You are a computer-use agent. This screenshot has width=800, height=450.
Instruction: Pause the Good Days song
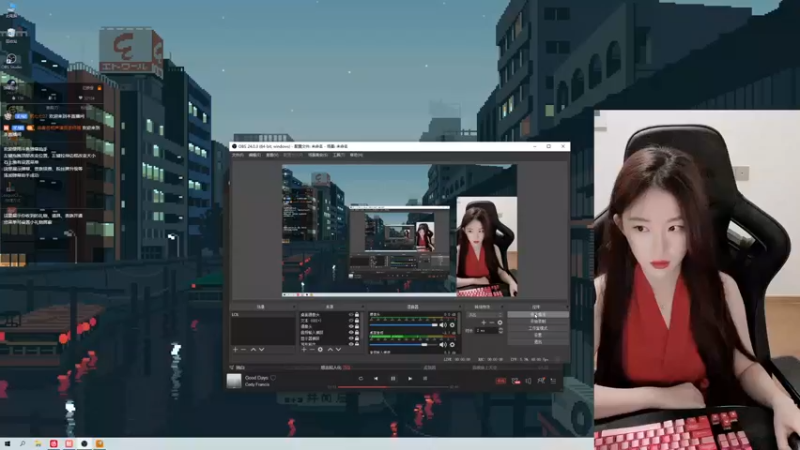pyautogui.click(x=393, y=379)
